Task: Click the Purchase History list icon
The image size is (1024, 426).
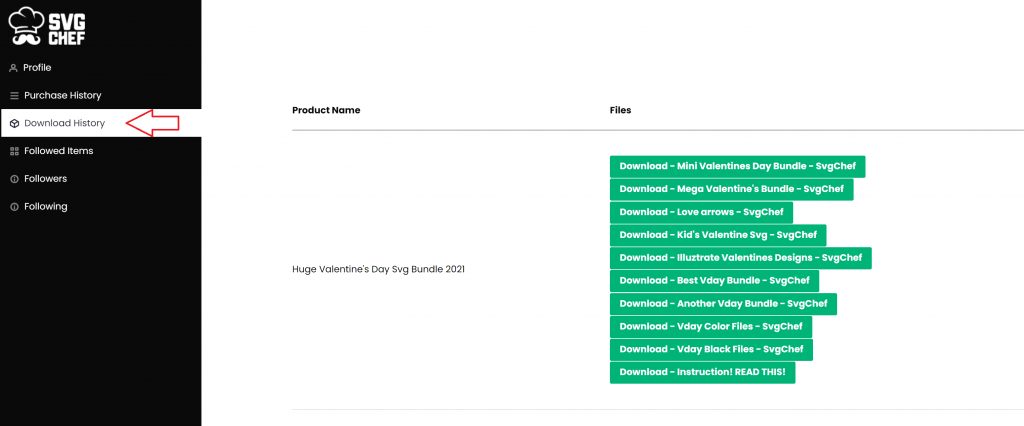Action: click(14, 95)
